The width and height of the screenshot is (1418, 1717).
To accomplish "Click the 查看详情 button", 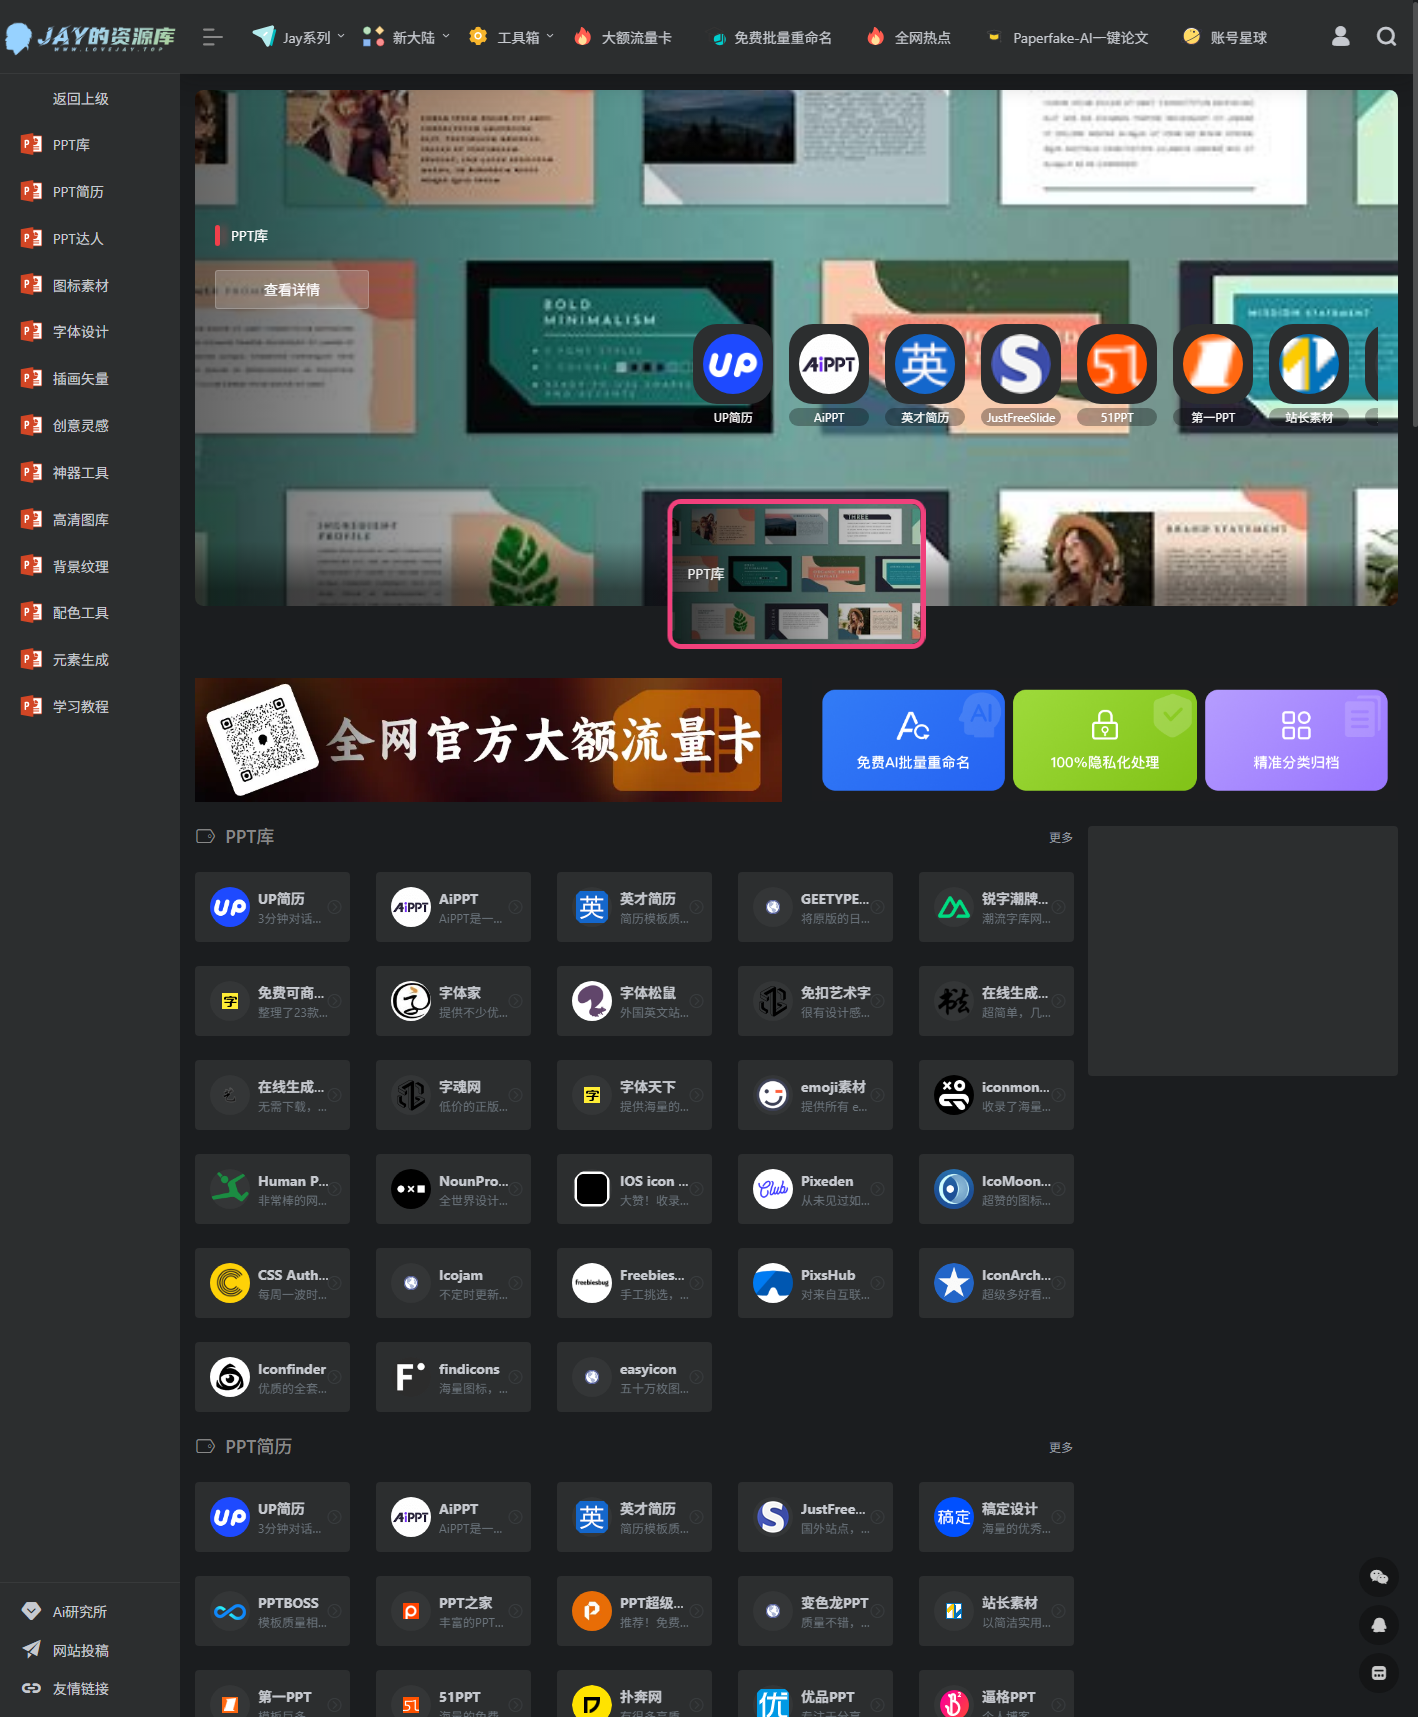I will coord(292,289).
